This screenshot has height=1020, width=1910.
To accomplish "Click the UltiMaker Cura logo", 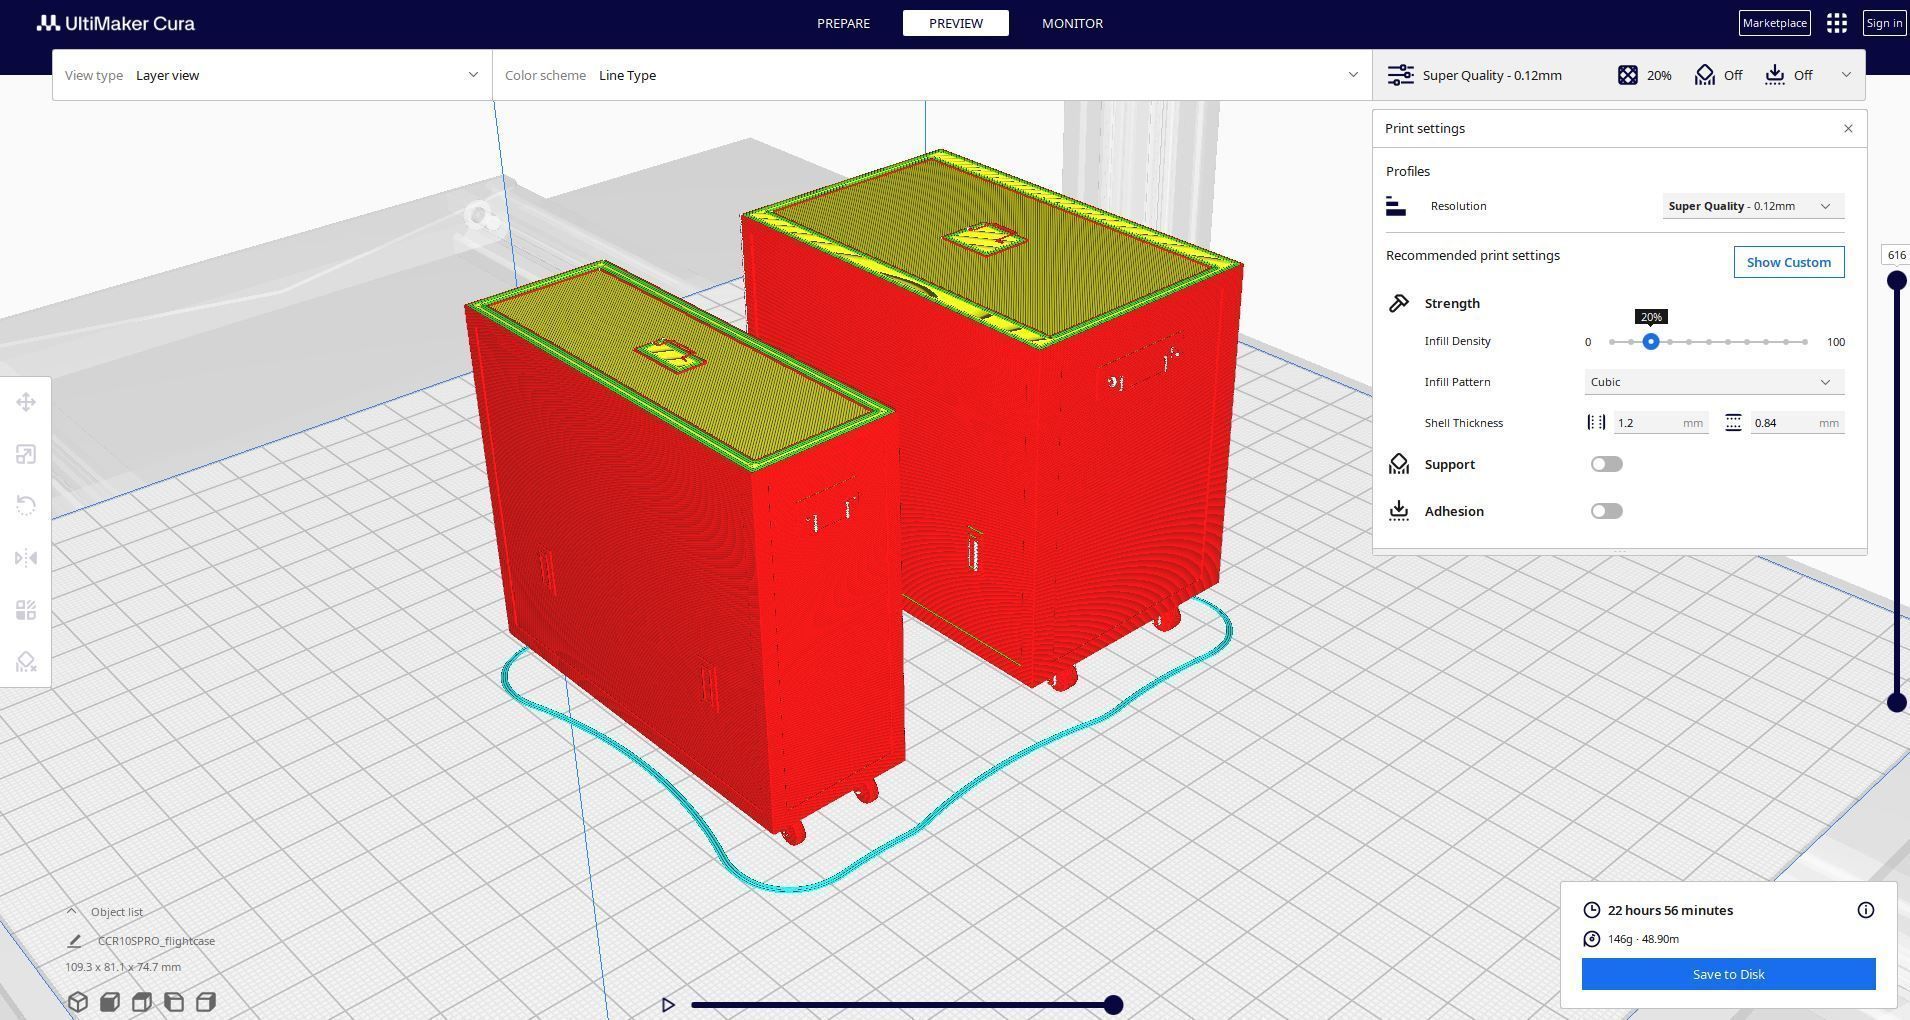I will 116,23.
